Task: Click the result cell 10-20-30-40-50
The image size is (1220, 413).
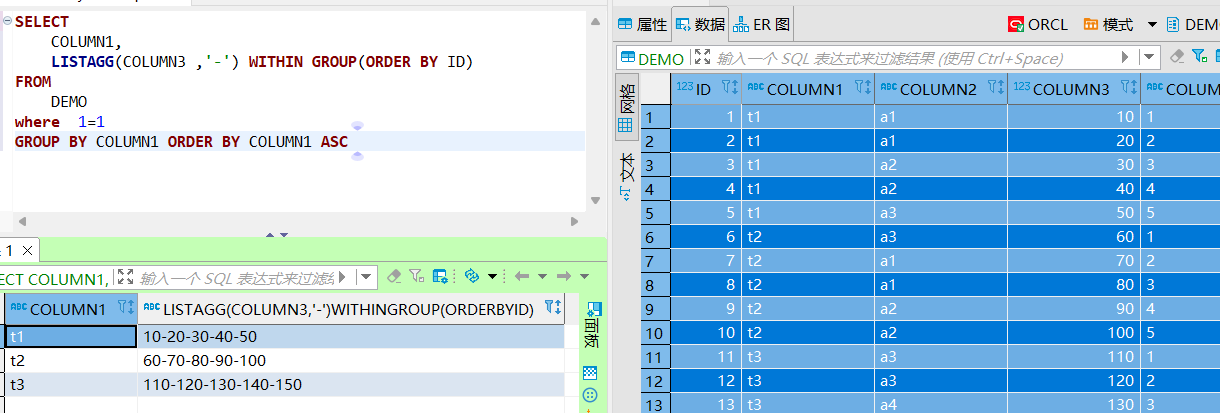Action: pos(351,337)
